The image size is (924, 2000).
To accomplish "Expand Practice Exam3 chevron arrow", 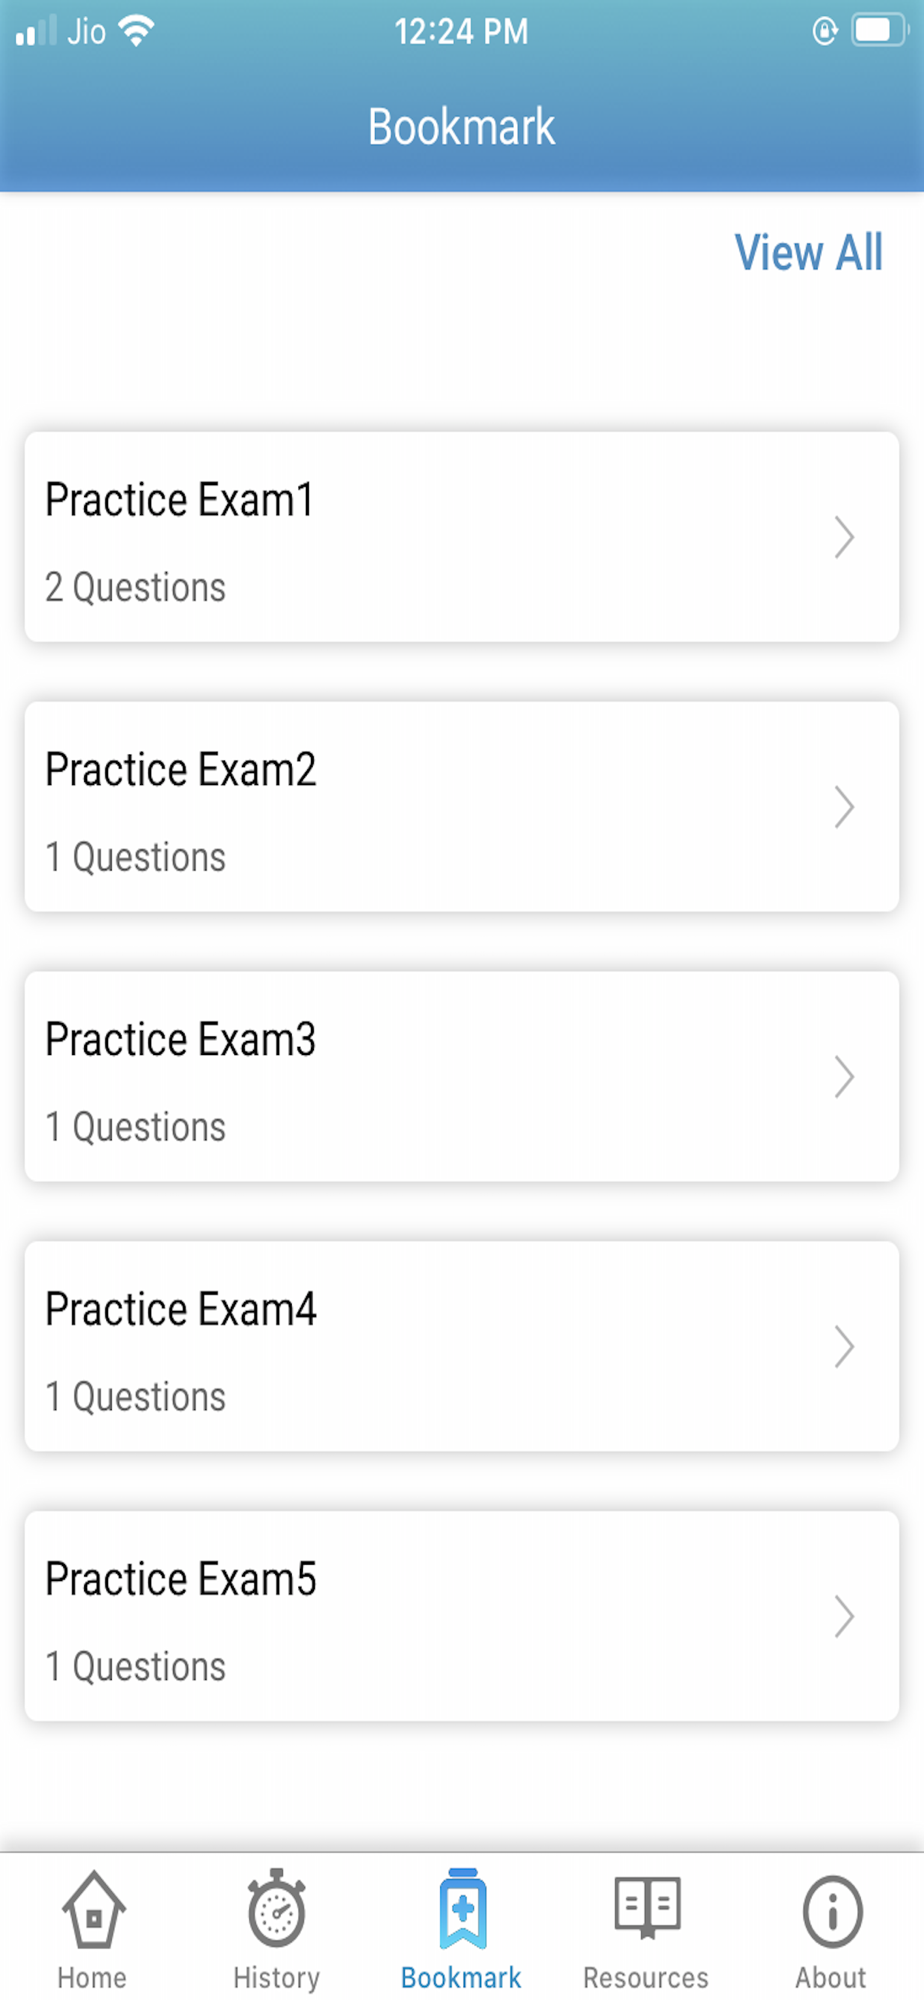I will (x=845, y=1077).
